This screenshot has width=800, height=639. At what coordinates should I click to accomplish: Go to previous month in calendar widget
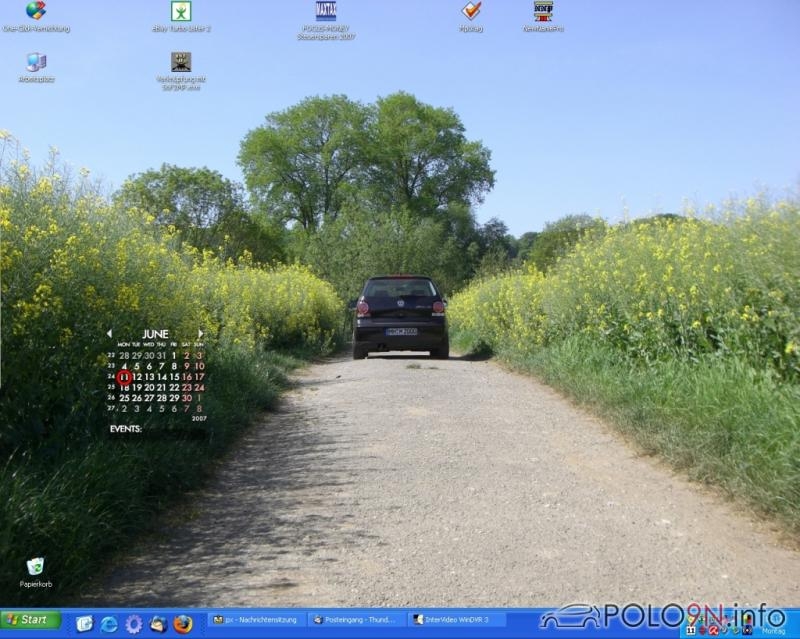pos(110,334)
